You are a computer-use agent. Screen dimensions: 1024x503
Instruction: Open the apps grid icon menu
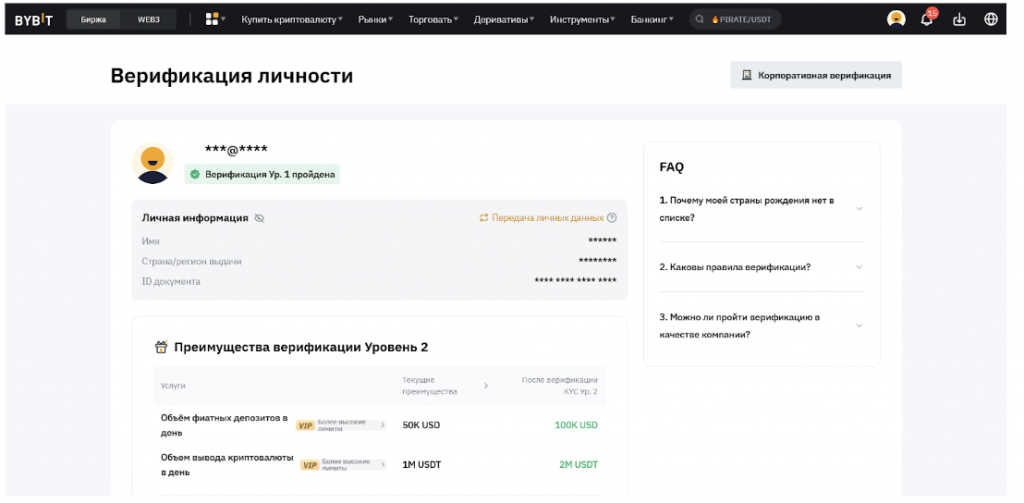pyautogui.click(x=213, y=19)
